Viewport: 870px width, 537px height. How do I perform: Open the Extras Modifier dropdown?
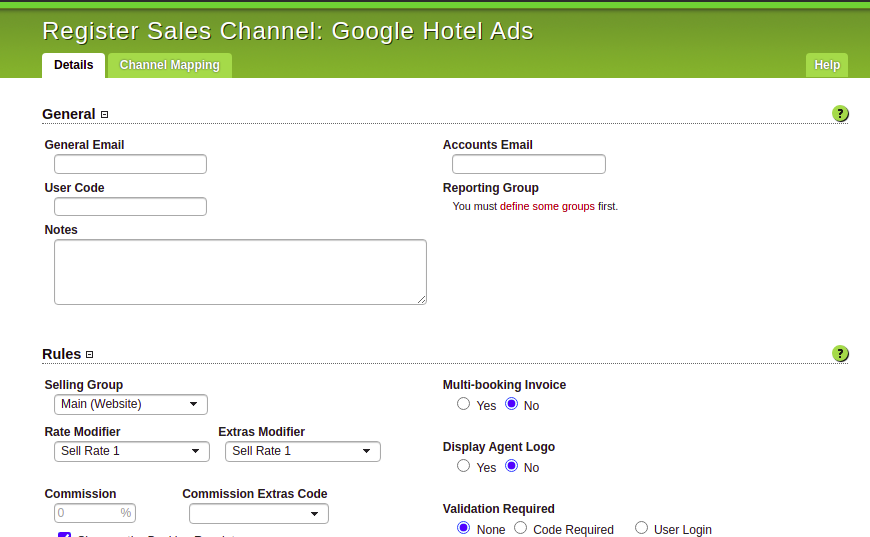303,451
